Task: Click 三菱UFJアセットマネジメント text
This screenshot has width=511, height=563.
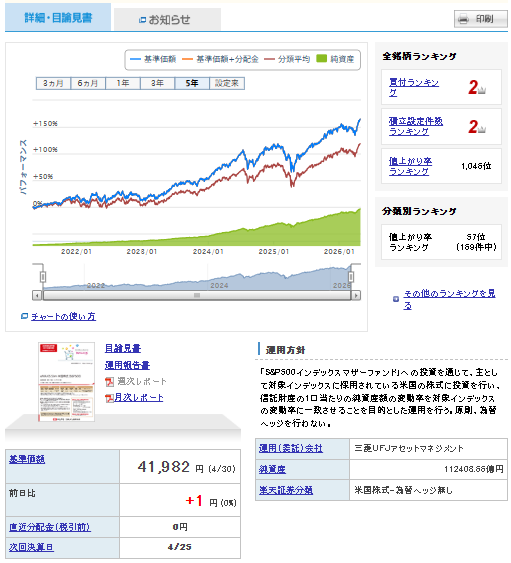Action: [x=409, y=448]
